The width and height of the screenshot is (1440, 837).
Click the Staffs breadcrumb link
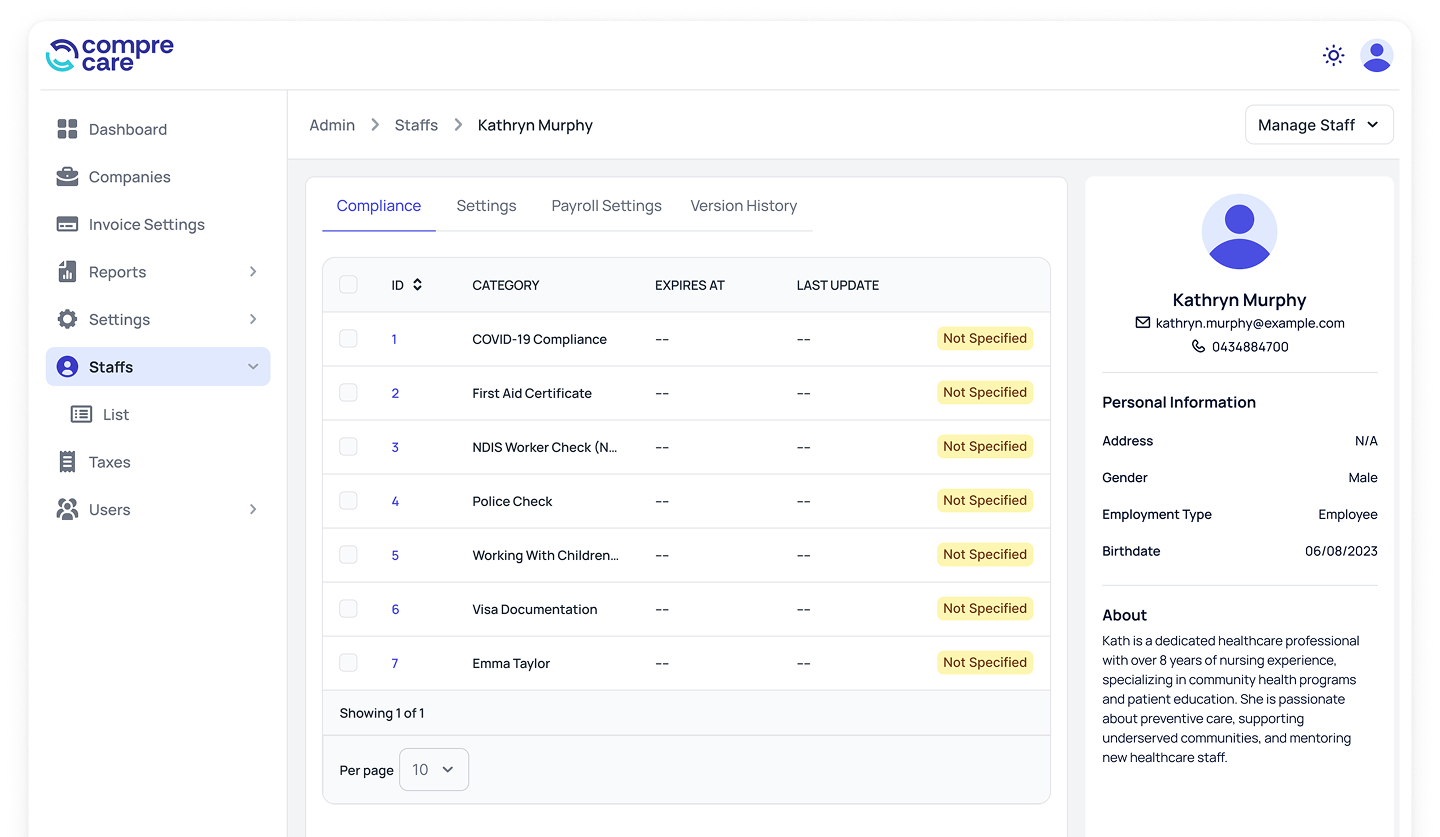[416, 125]
